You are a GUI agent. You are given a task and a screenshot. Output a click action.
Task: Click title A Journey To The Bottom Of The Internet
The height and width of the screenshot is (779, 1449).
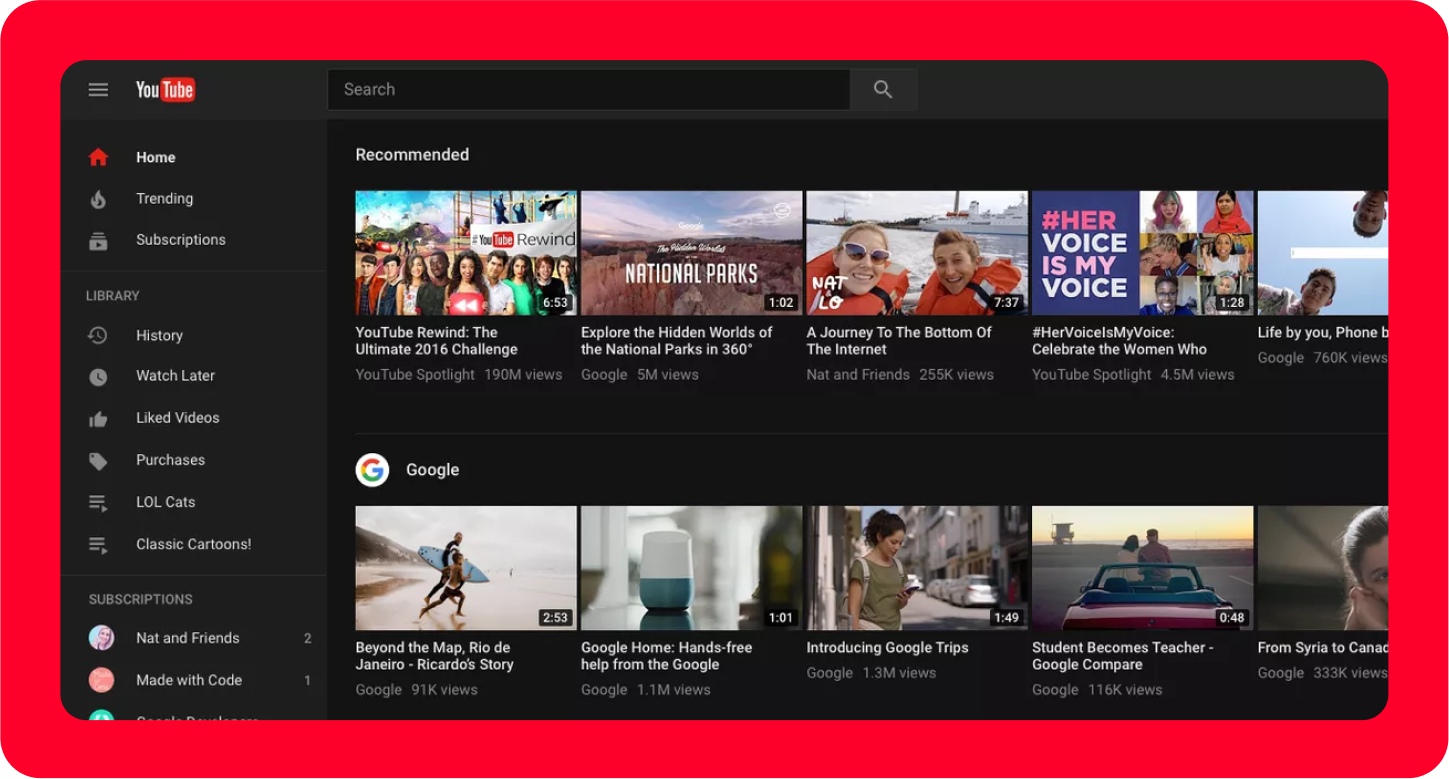coord(899,341)
